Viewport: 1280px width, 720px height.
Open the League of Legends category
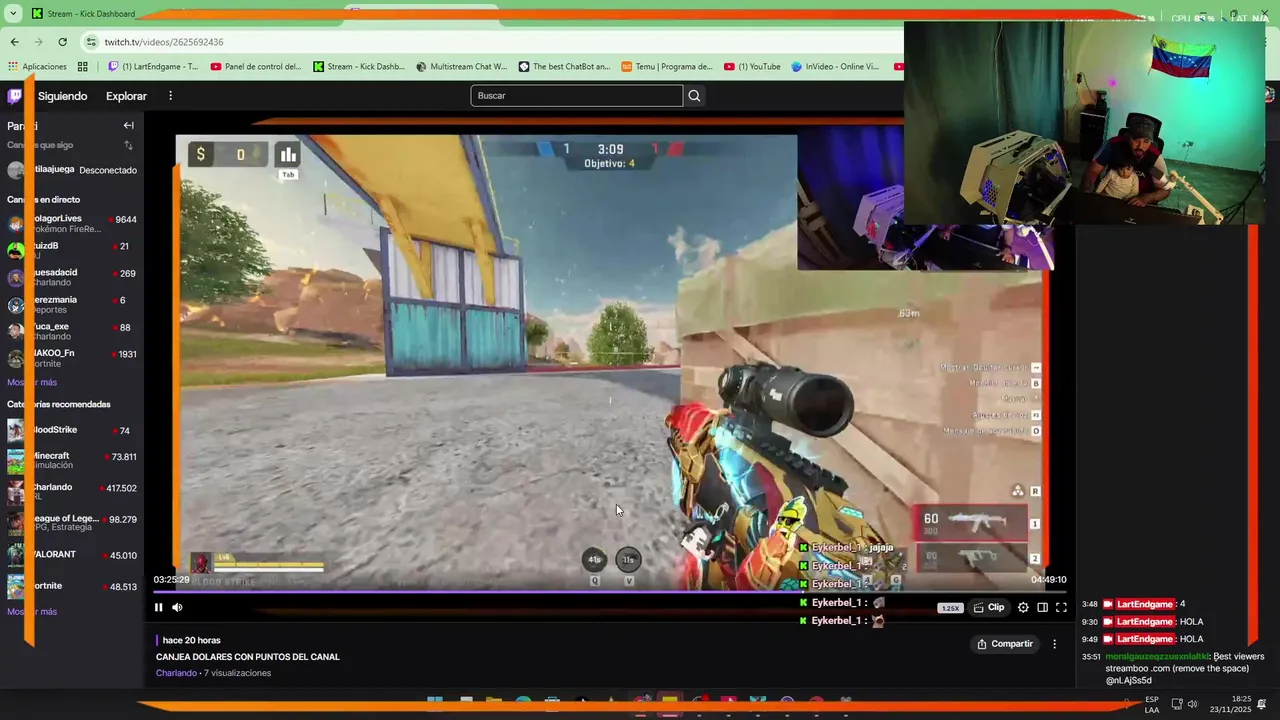[72, 522]
